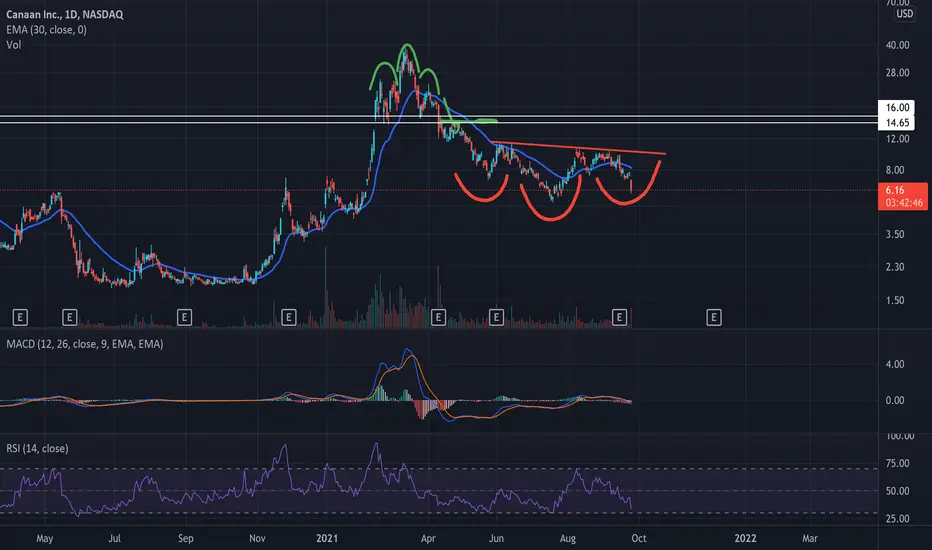This screenshot has height=550, width=932.
Task: Click the Sep label on time axis
Action: tap(185, 539)
